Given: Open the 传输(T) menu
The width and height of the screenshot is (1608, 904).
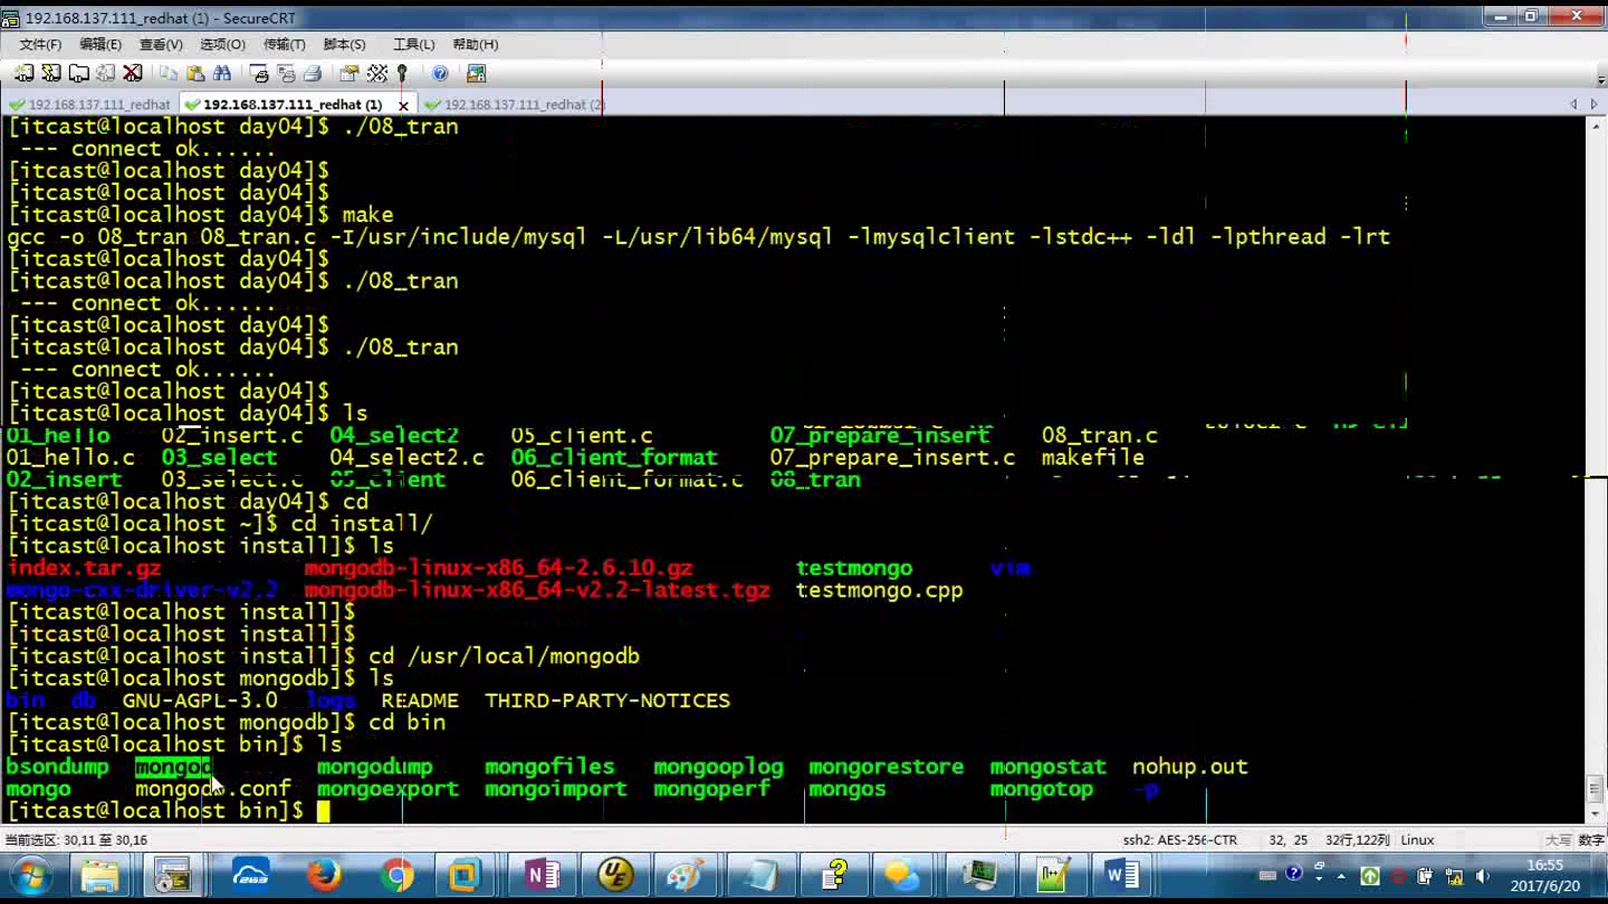Looking at the screenshot, I should [285, 44].
